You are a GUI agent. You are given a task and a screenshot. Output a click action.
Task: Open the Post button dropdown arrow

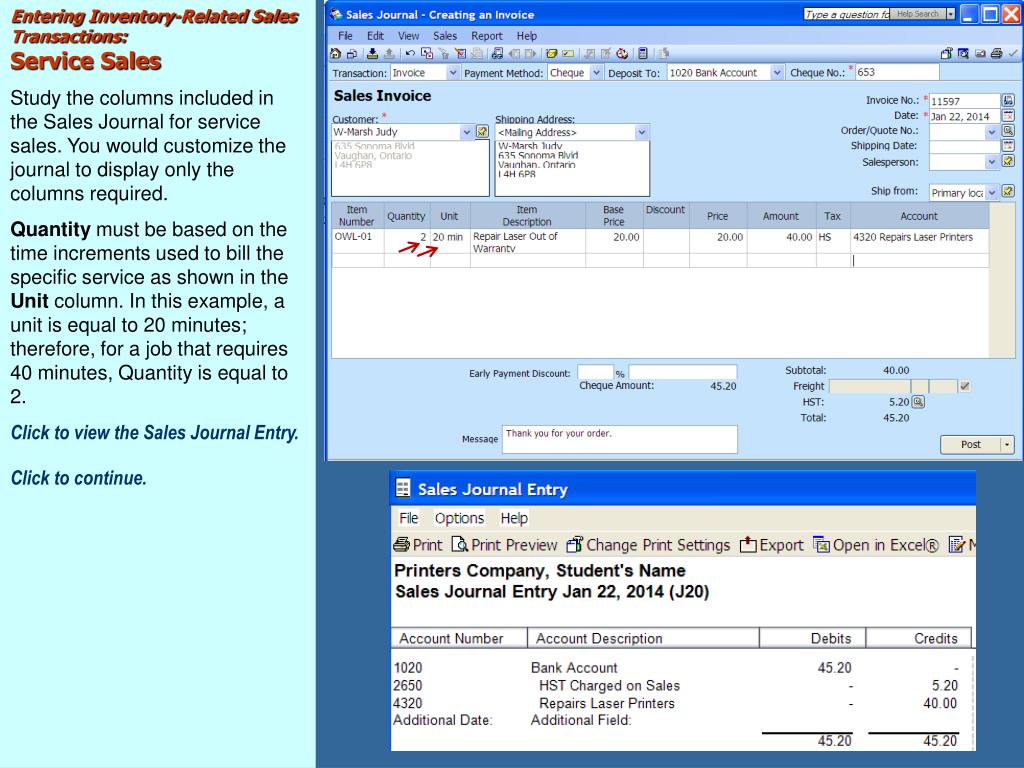(1007, 444)
